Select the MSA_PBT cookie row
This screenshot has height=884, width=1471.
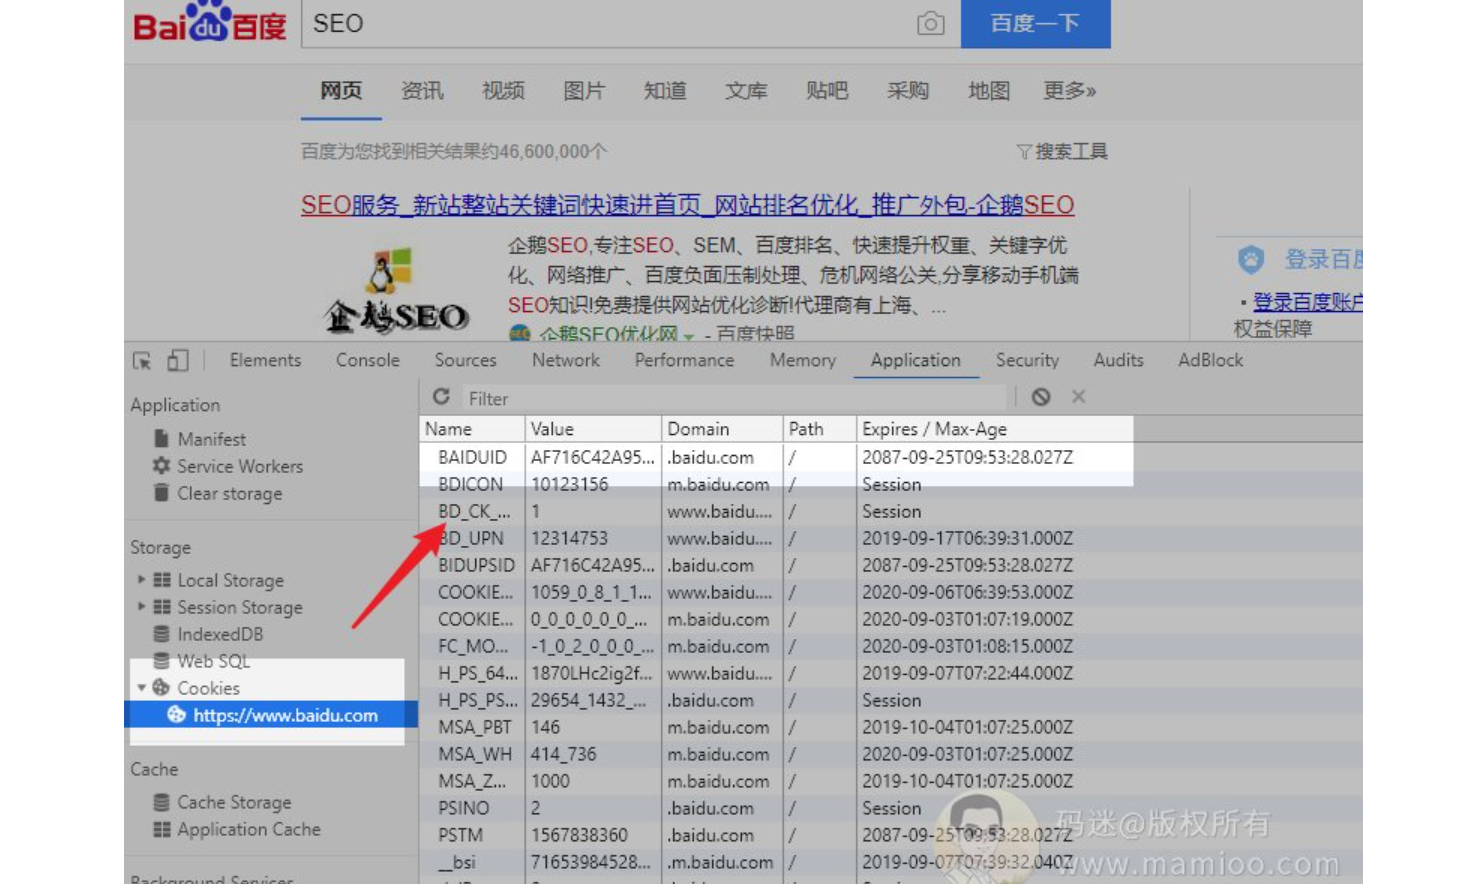[x=890, y=727]
